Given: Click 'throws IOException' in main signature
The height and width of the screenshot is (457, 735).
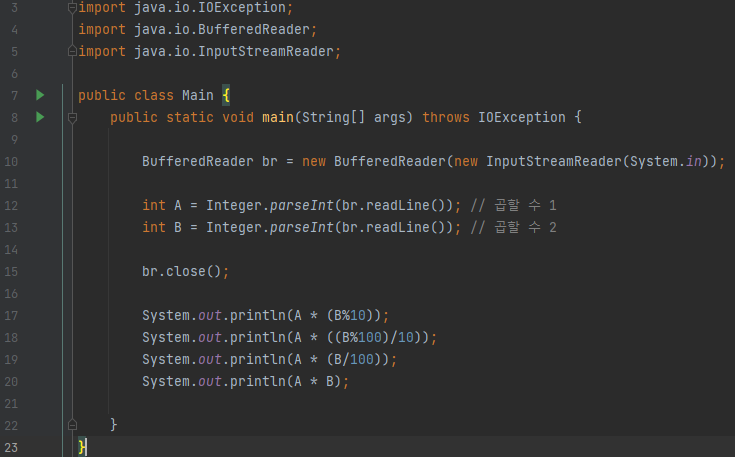Looking at the screenshot, I should click(494, 117).
